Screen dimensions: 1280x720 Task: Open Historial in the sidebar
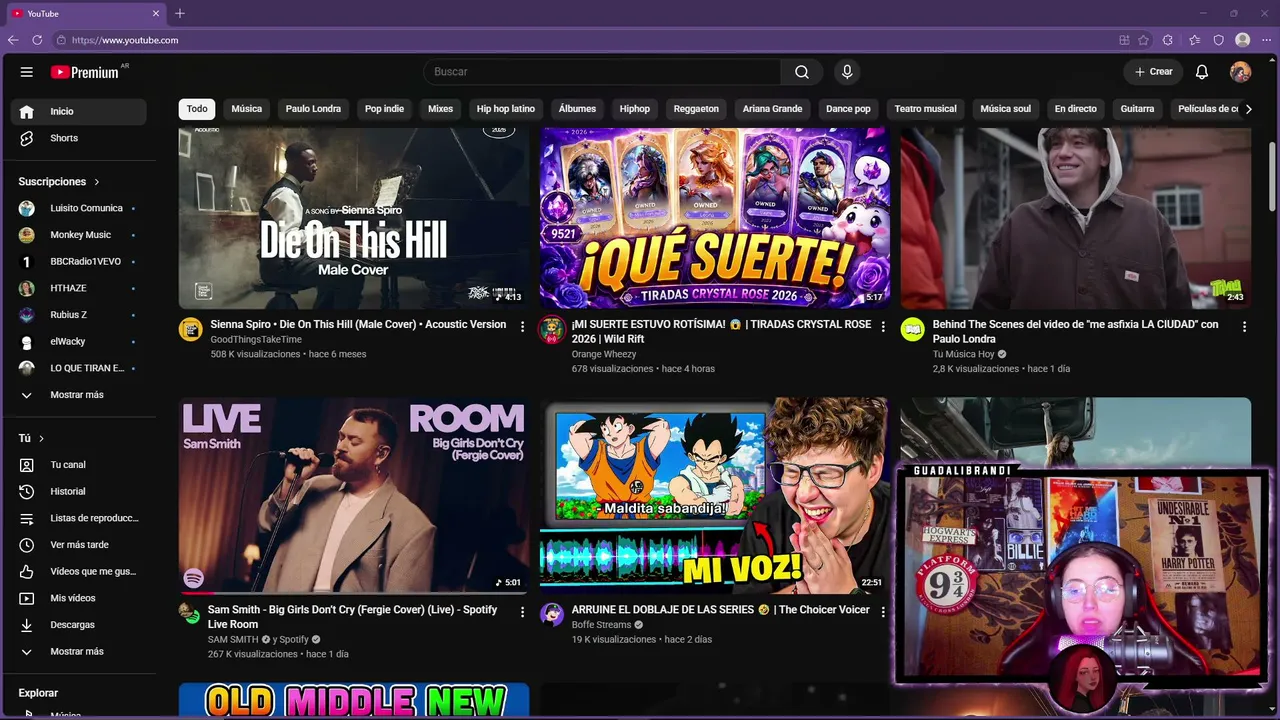pyautogui.click(x=79, y=491)
